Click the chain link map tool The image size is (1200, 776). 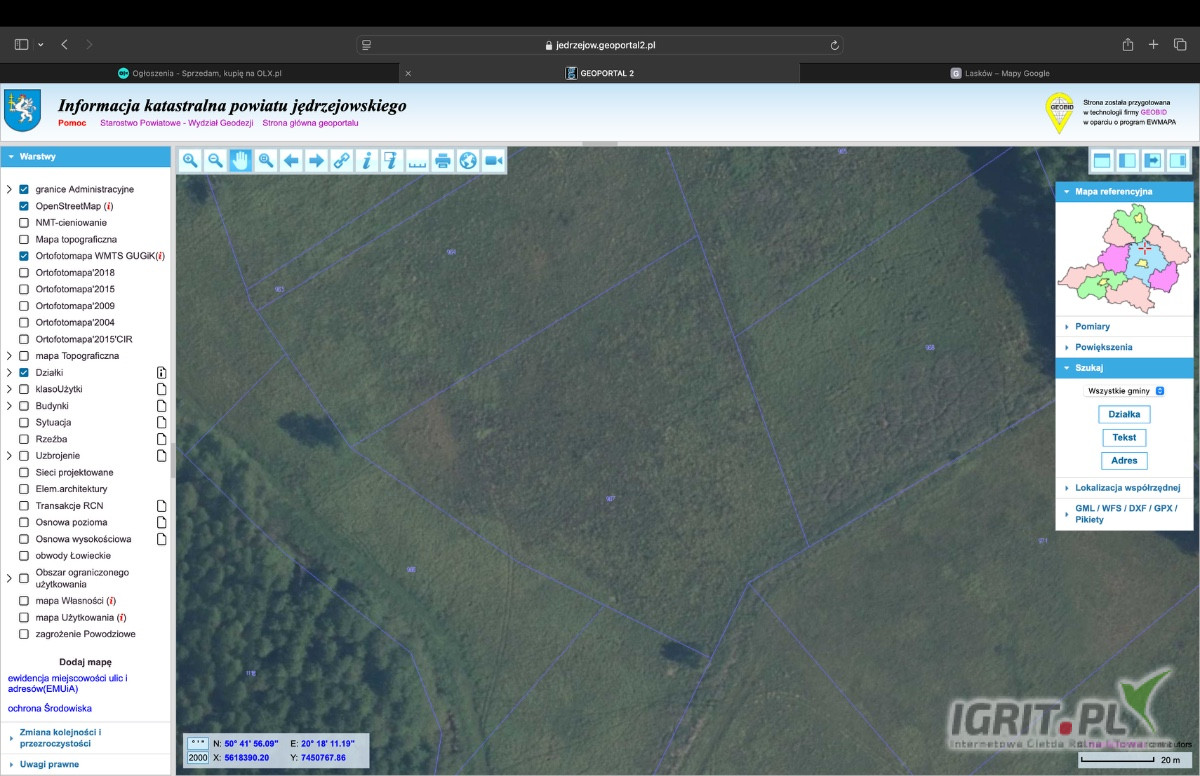click(342, 161)
